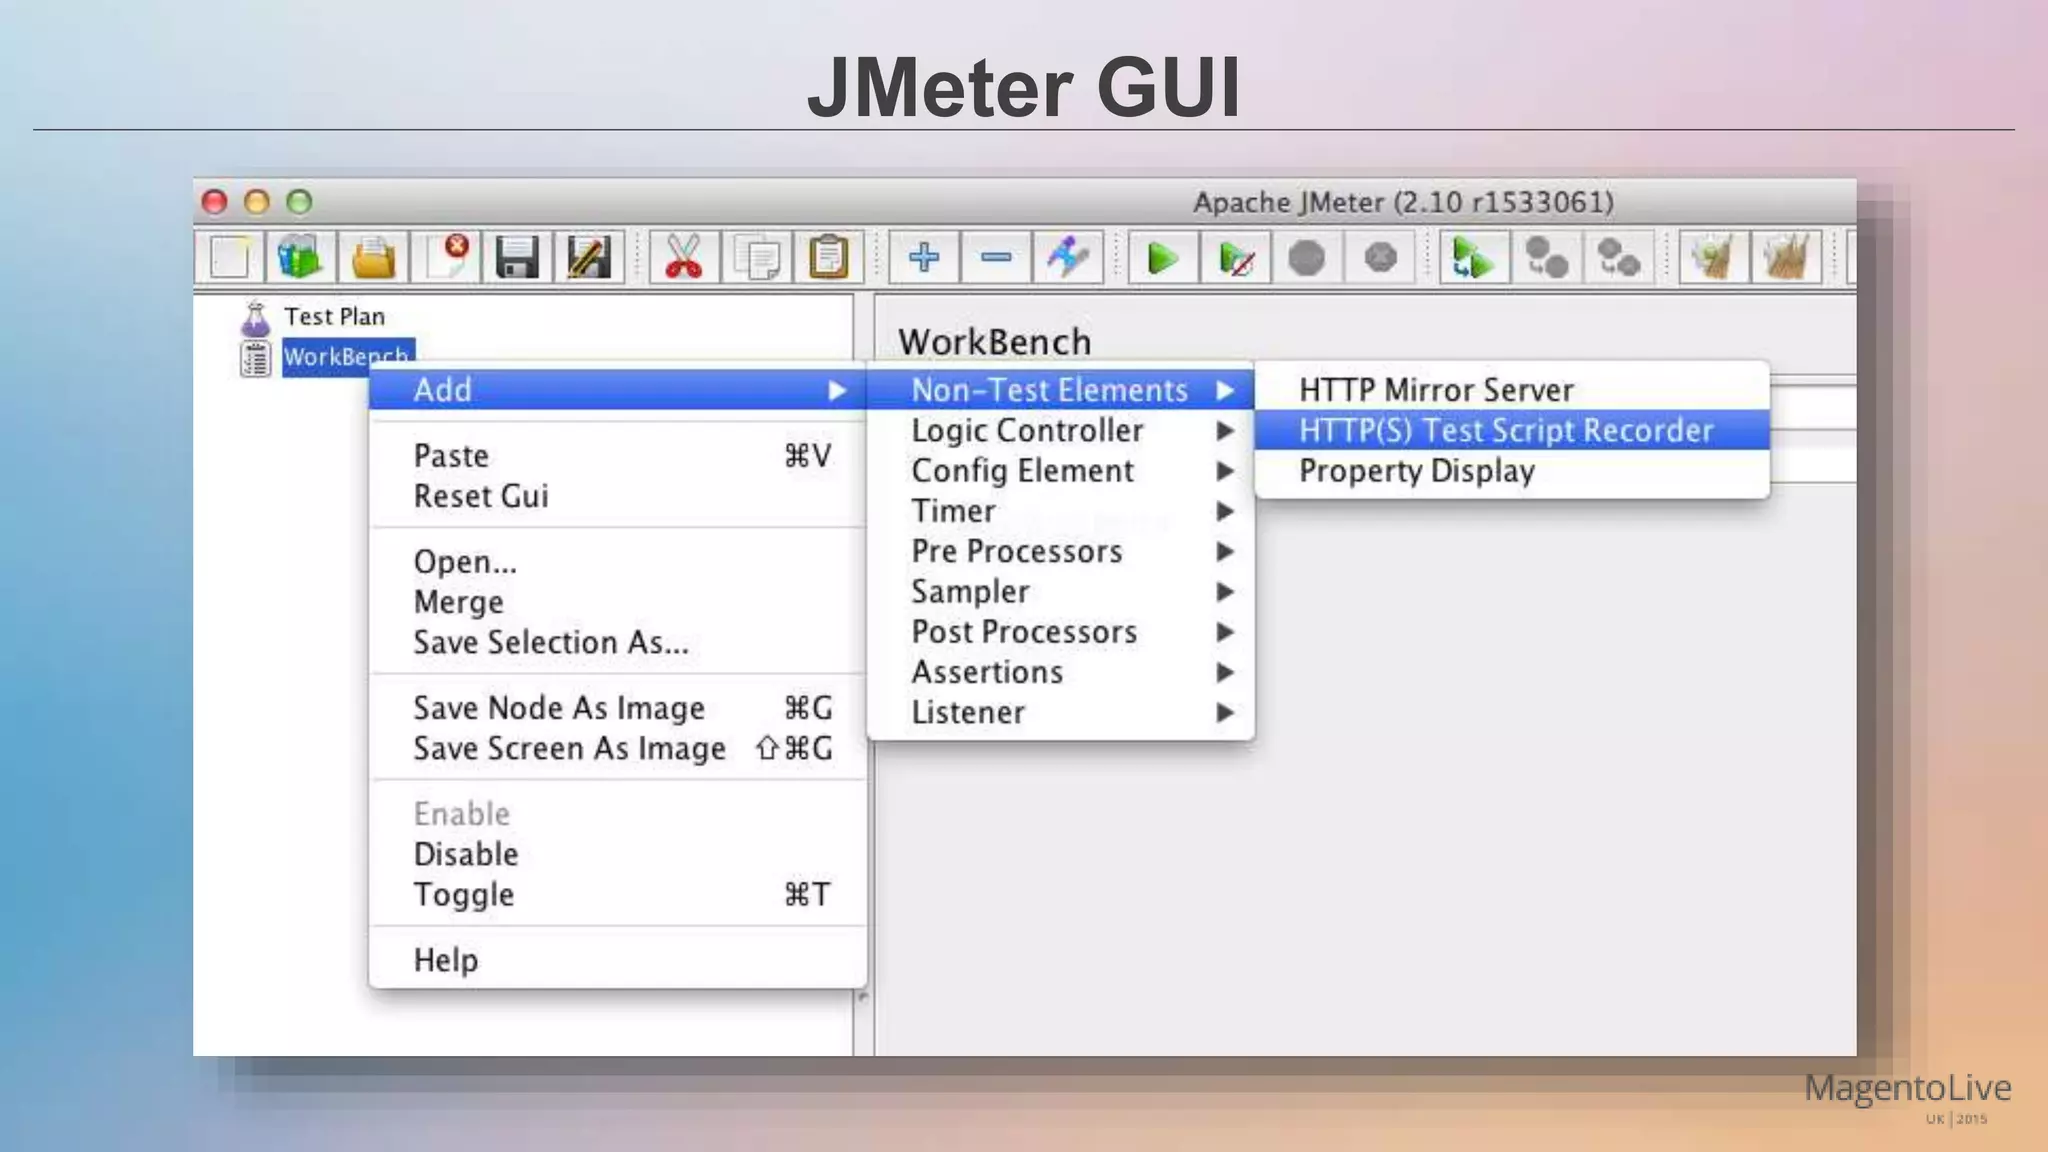Click the Save As pencil icon
This screenshot has height=1152, width=2048.
(x=589, y=258)
